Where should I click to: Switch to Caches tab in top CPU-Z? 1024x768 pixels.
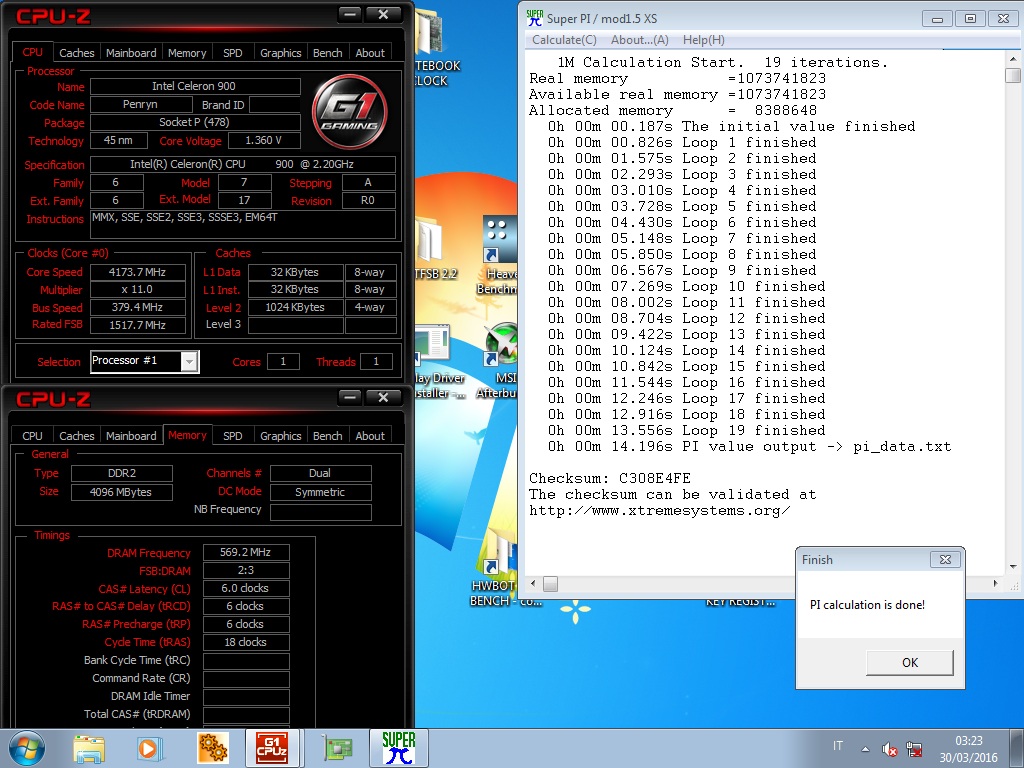tap(76, 53)
